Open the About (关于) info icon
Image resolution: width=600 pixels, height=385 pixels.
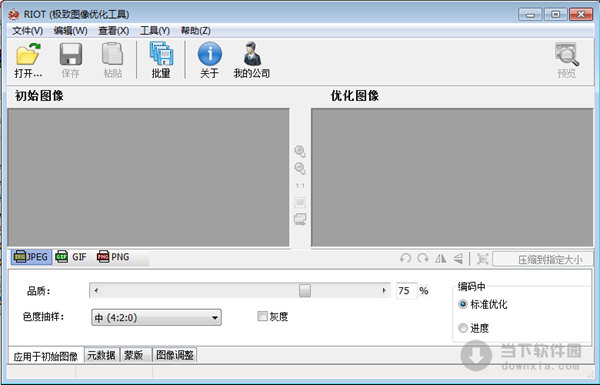tap(210, 54)
